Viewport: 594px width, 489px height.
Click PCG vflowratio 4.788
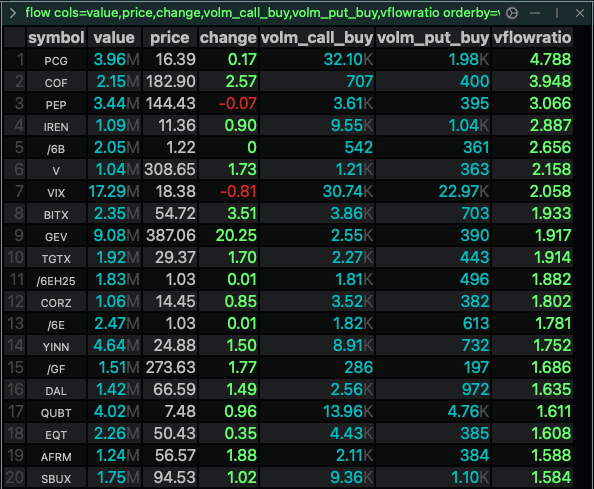pos(532,60)
